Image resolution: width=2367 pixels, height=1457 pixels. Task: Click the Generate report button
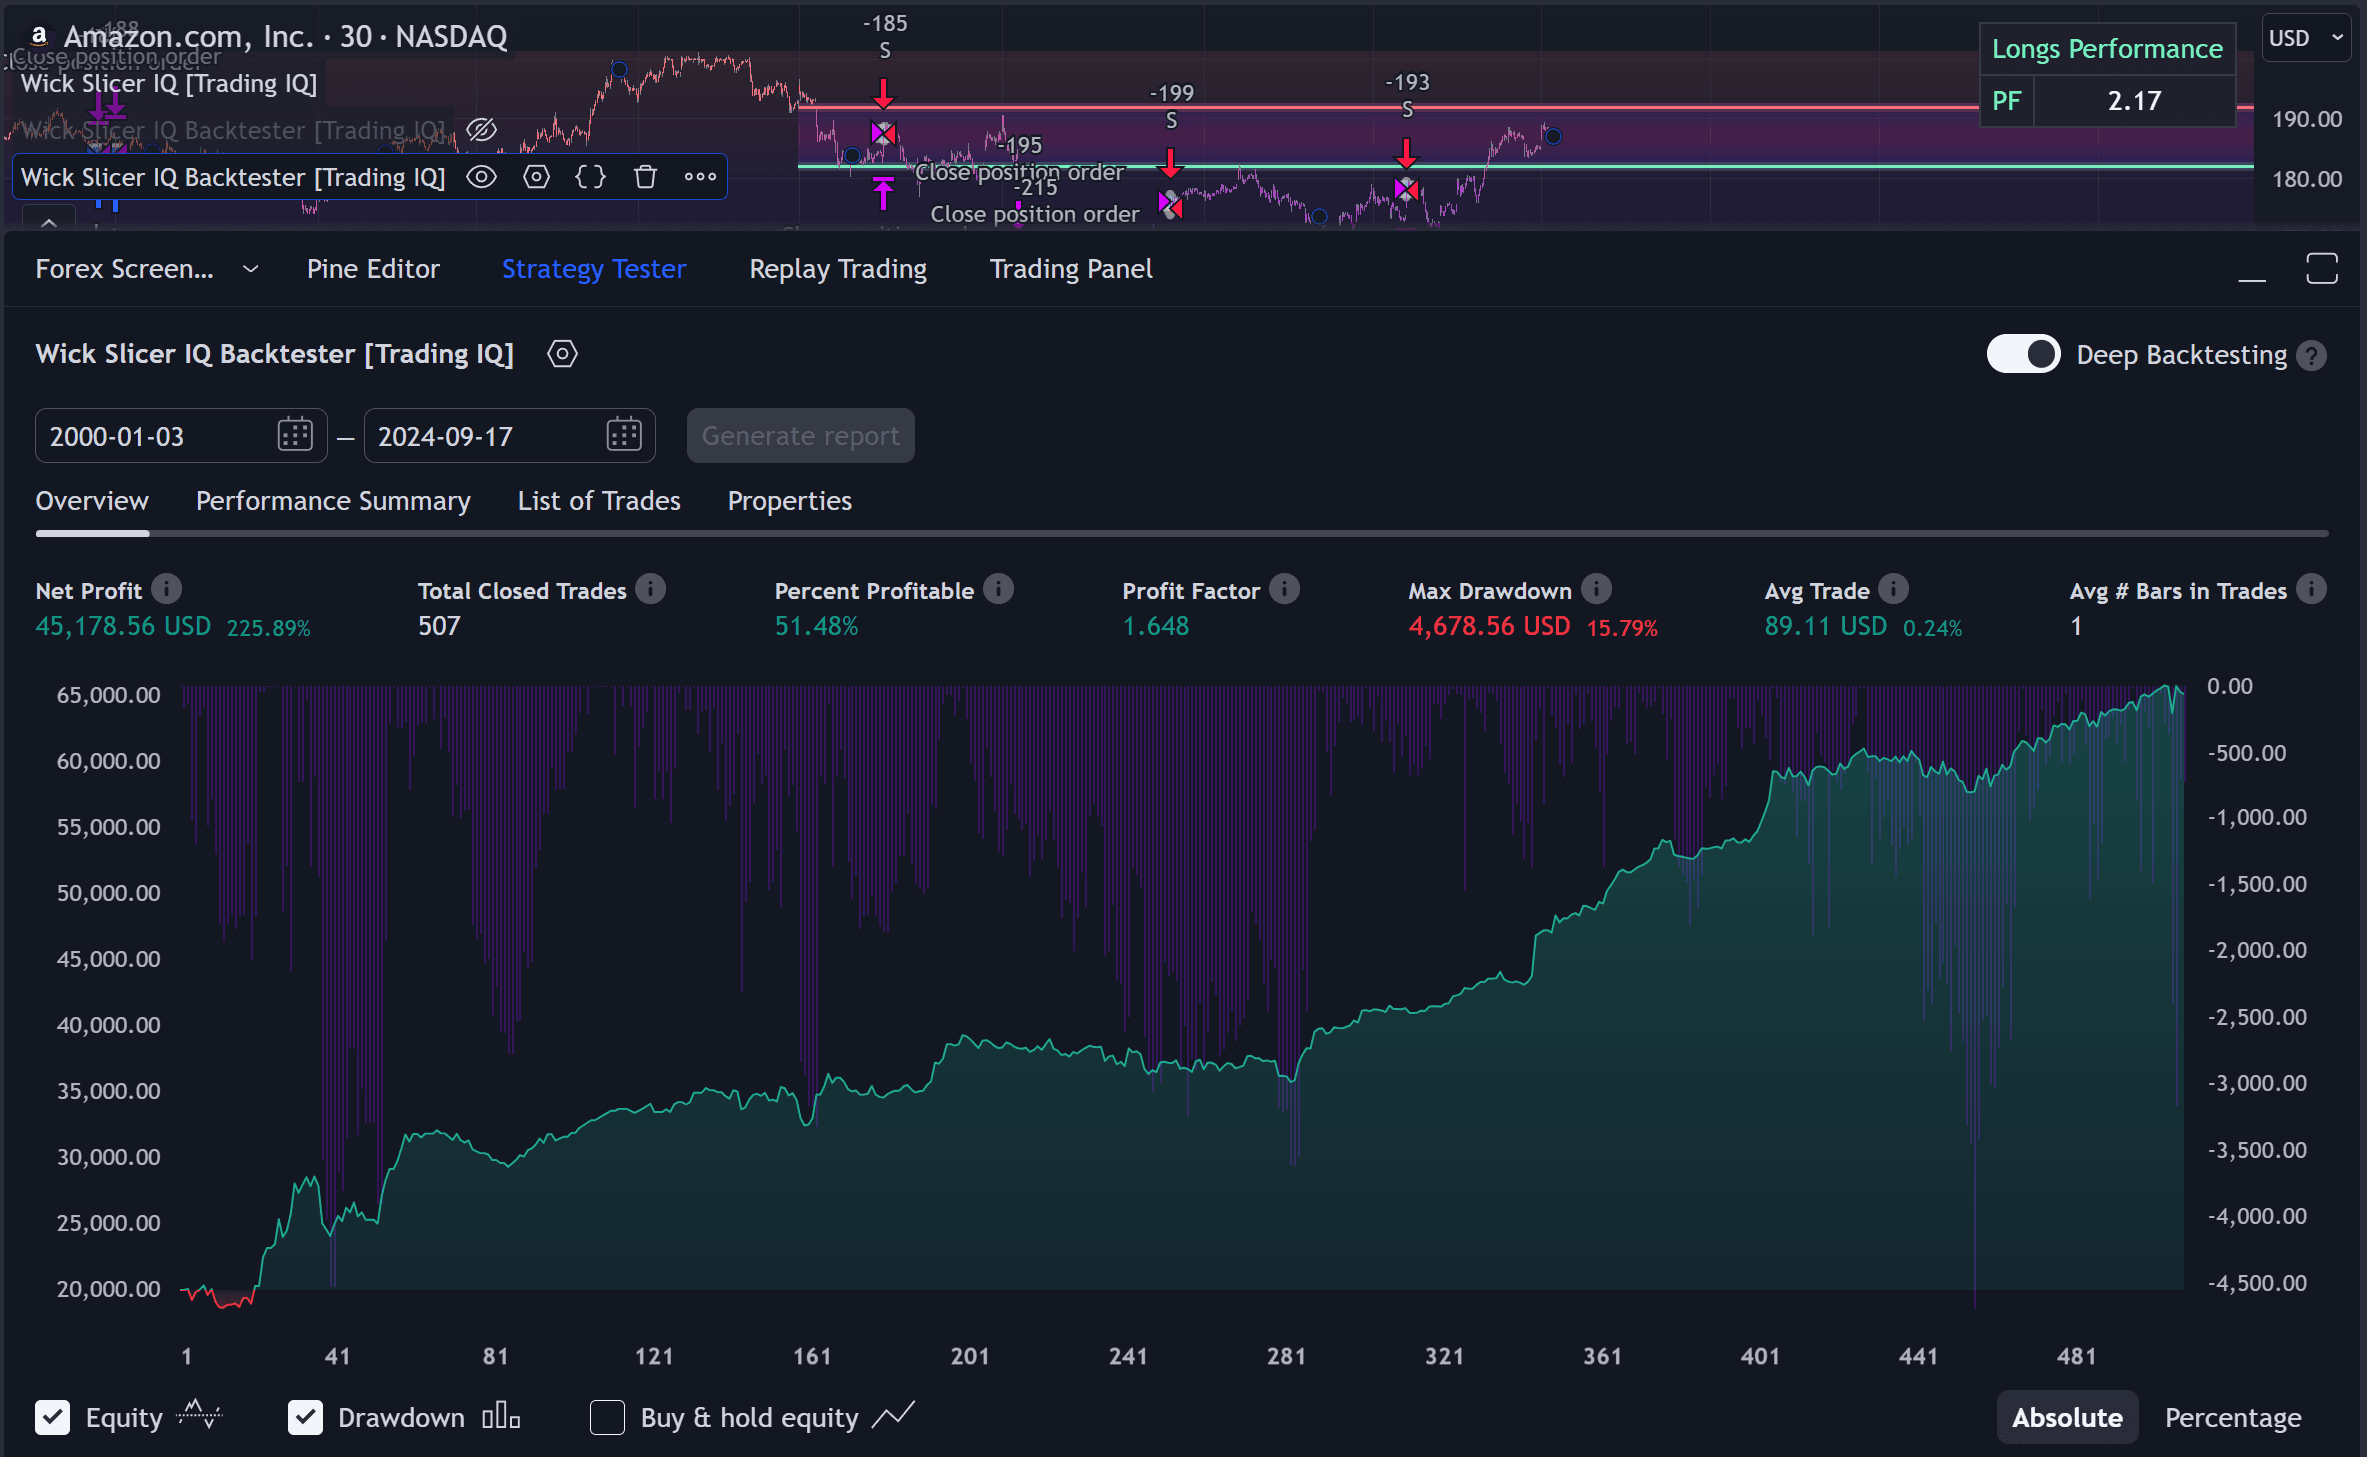pos(800,436)
